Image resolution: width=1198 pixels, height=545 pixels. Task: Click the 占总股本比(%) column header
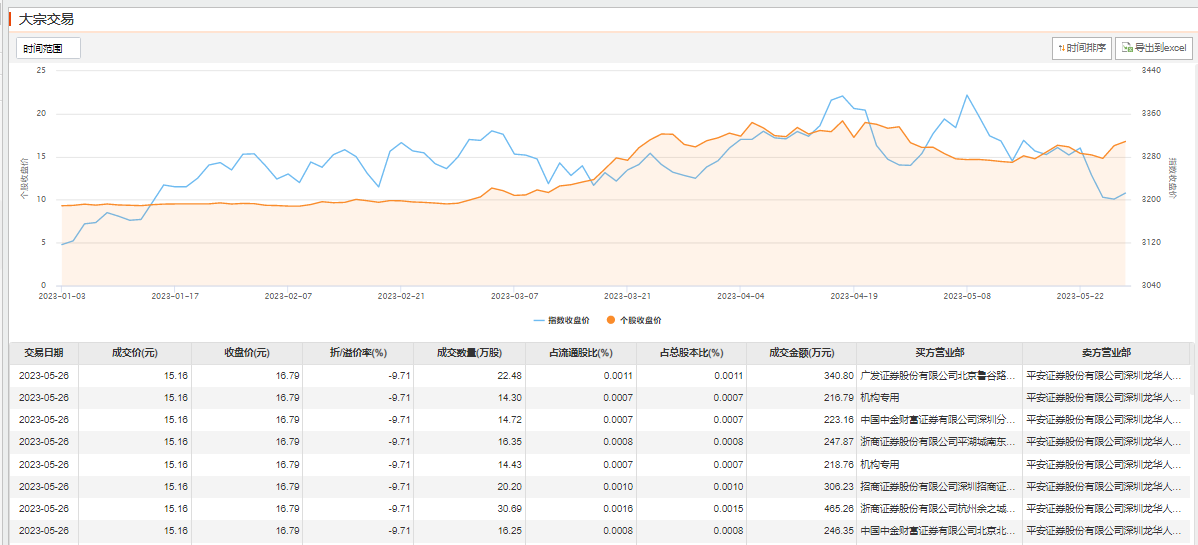tap(692, 353)
